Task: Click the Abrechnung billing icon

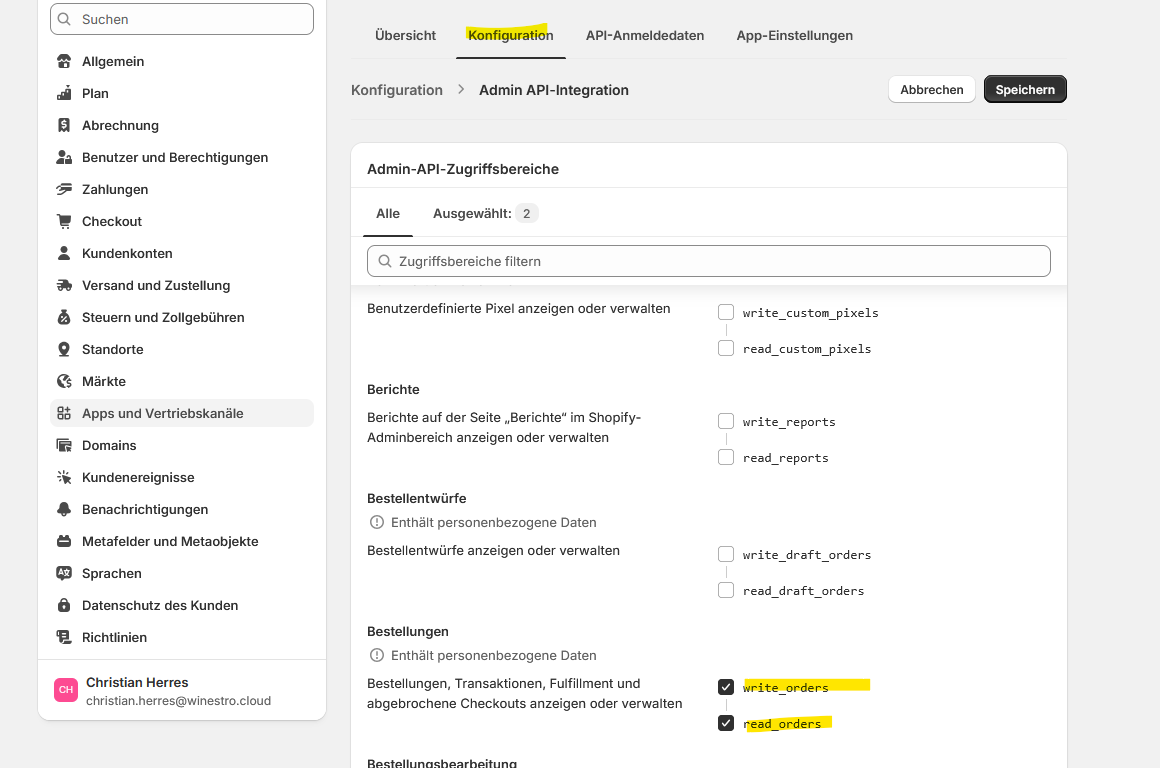Action: pos(64,125)
